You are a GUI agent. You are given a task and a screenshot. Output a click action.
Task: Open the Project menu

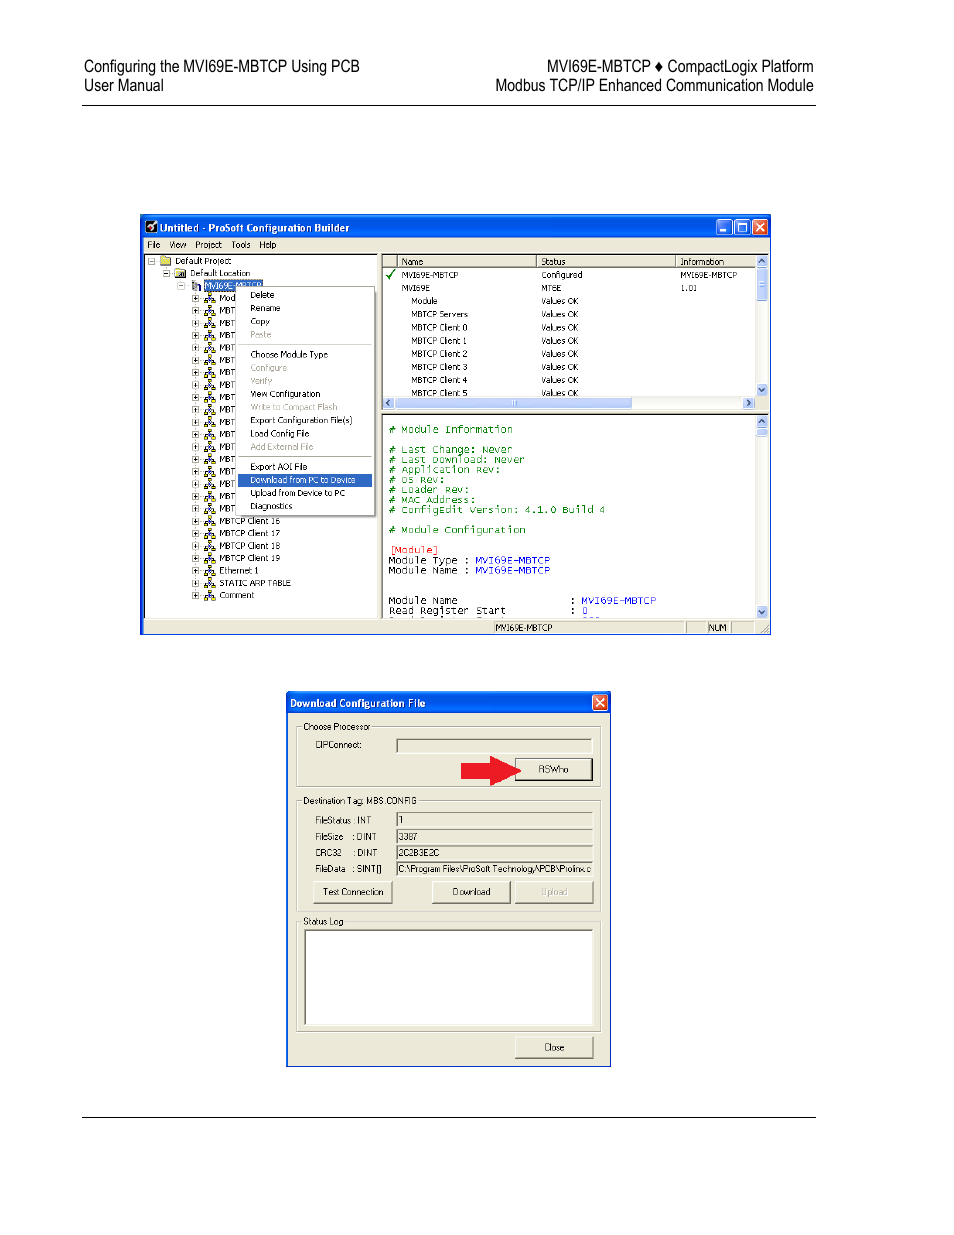click(x=208, y=245)
